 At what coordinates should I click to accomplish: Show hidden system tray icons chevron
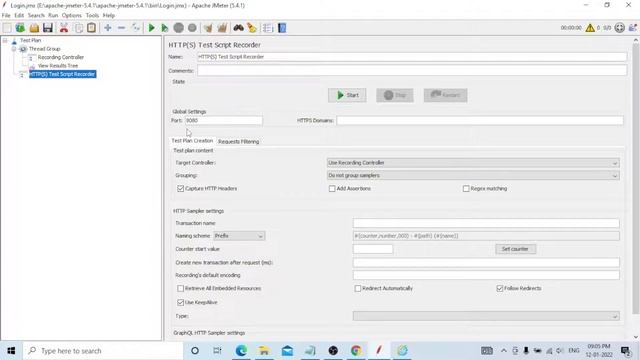coord(504,351)
